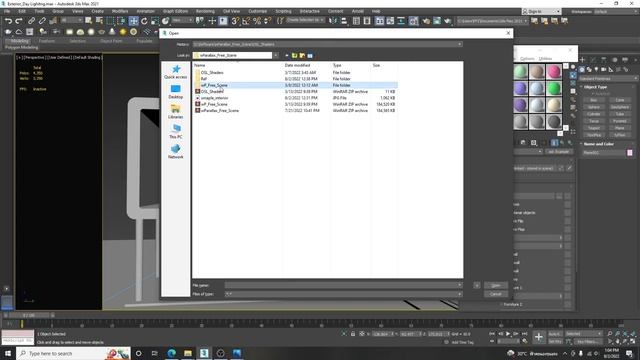This screenshot has height=360, width=640.
Task: Choose the Select and Move tool
Action: (133, 21)
